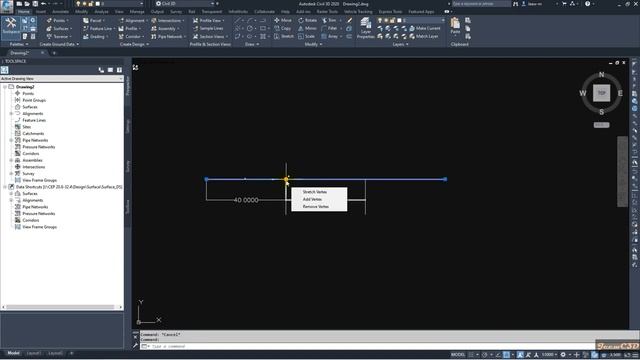The height and width of the screenshot is (360, 640).
Task: Click the Profile View tool
Action: pos(209,20)
